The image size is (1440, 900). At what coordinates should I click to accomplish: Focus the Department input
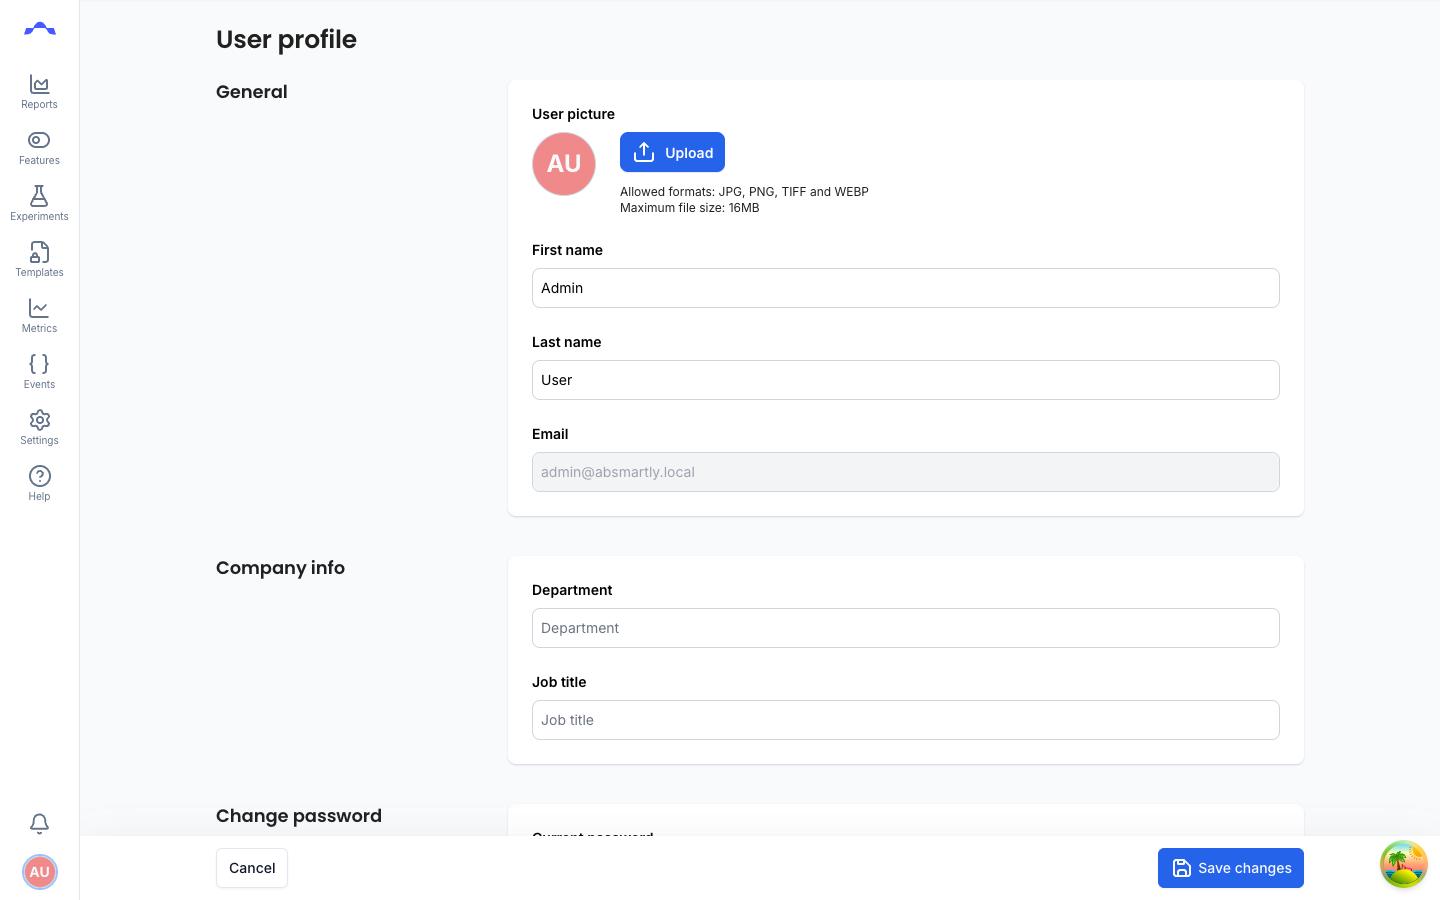point(906,628)
